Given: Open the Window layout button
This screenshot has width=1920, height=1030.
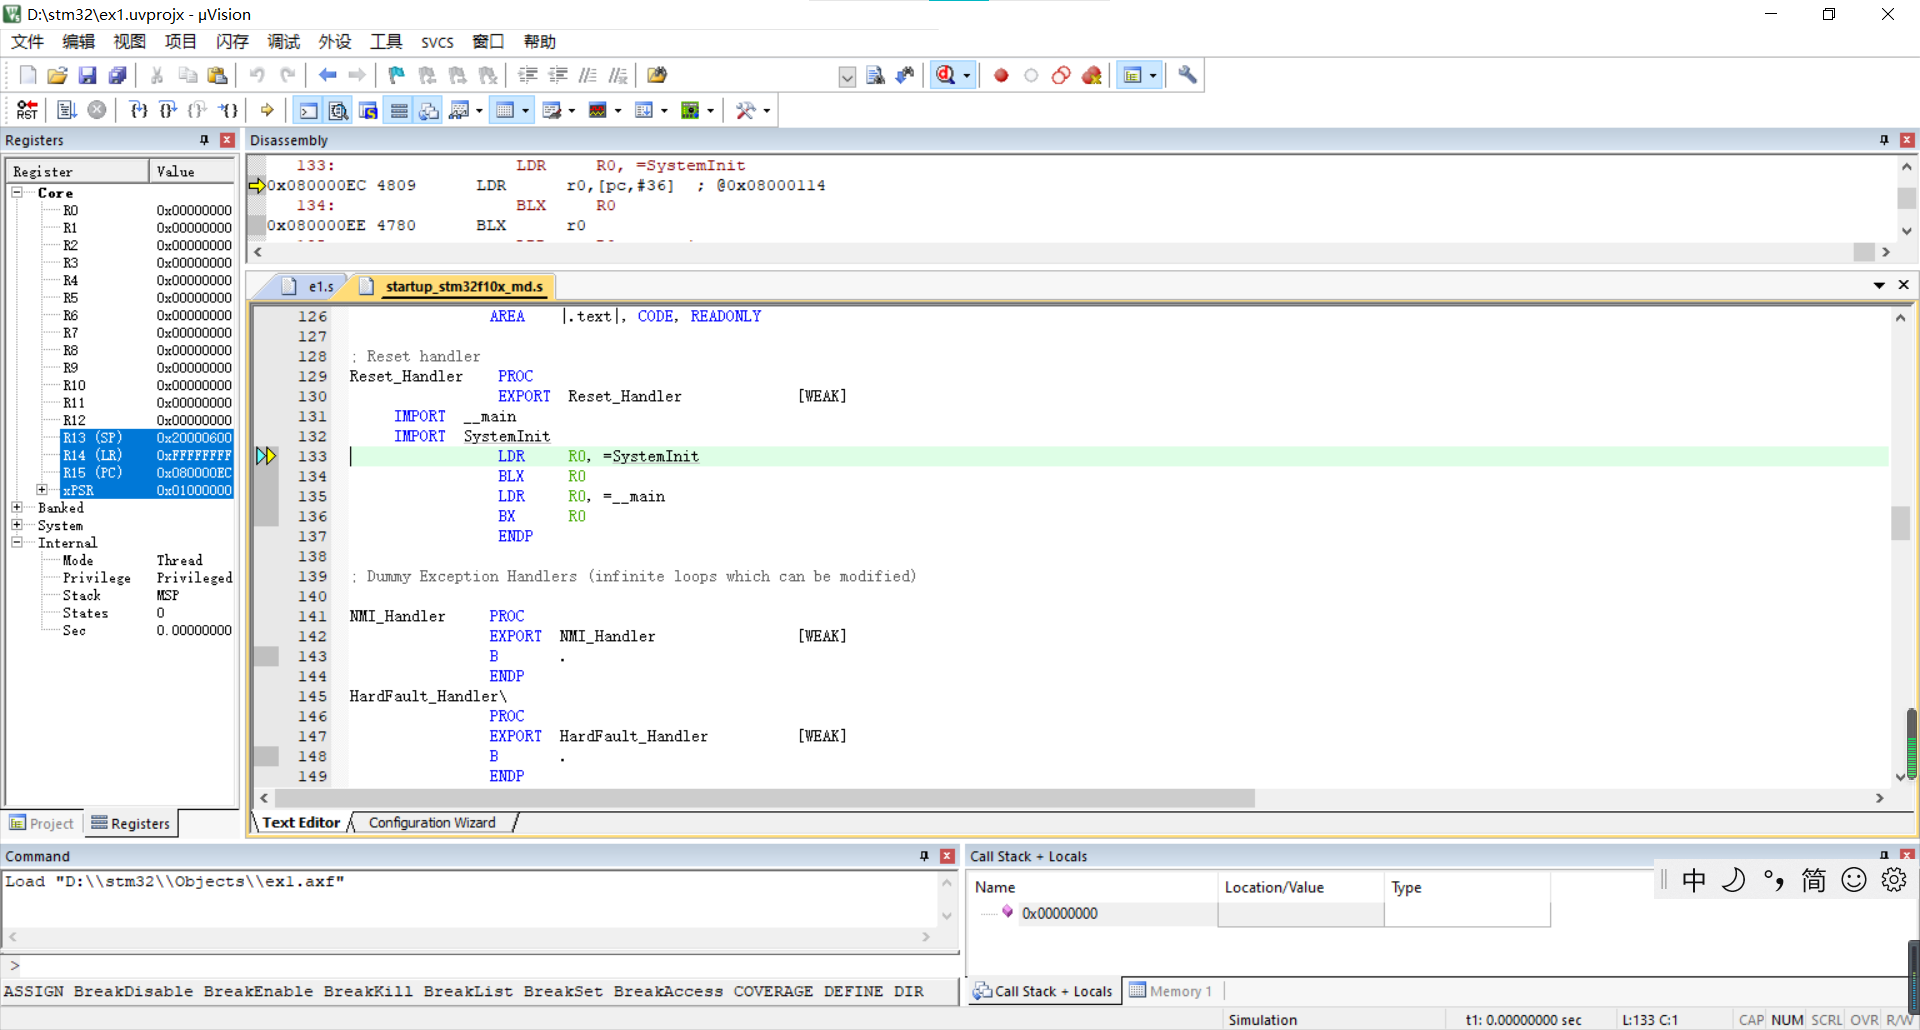Looking at the screenshot, I should (x=1133, y=75).
